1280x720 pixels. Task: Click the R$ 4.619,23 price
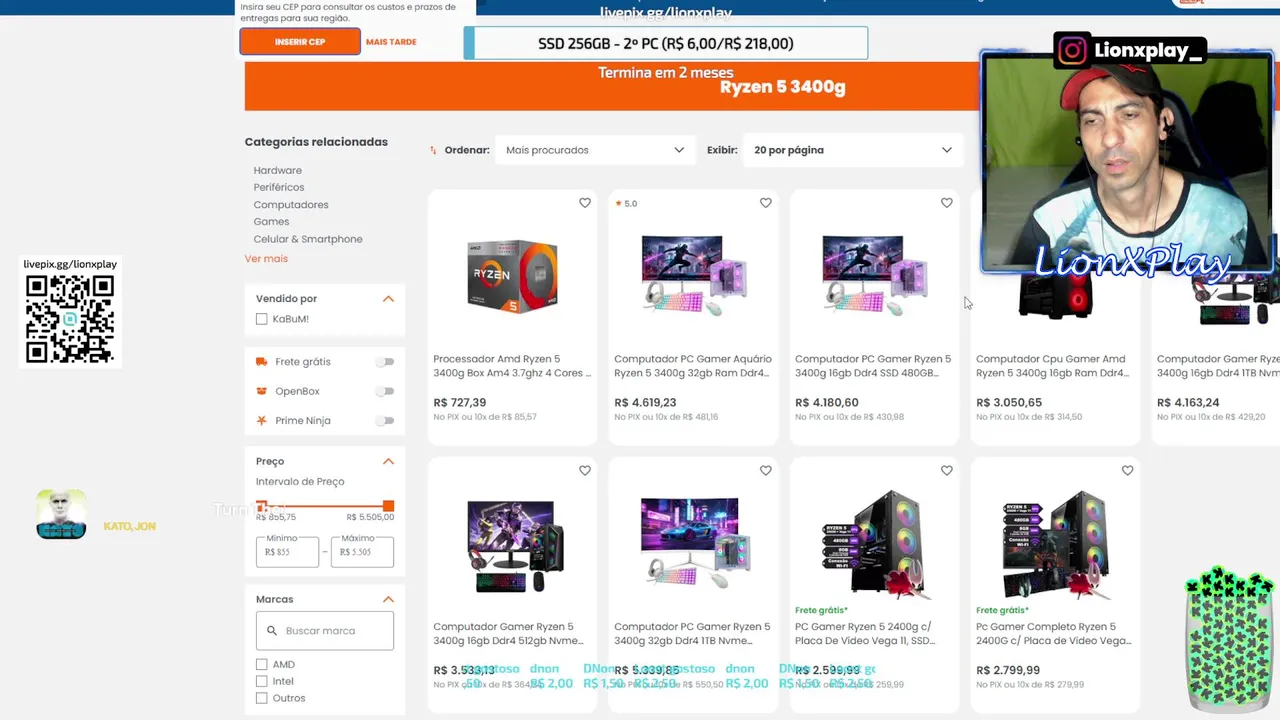[645, 403]
